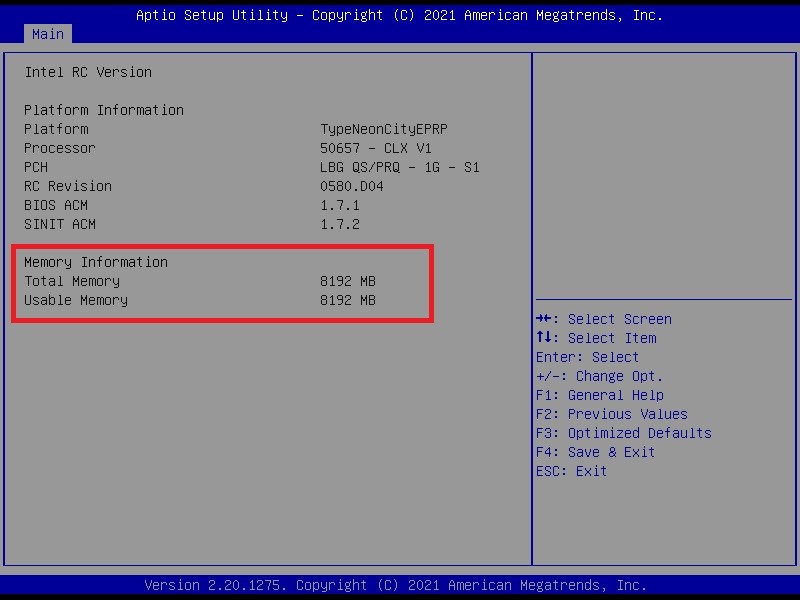Click the F1: General Help hint

(600, 395)
